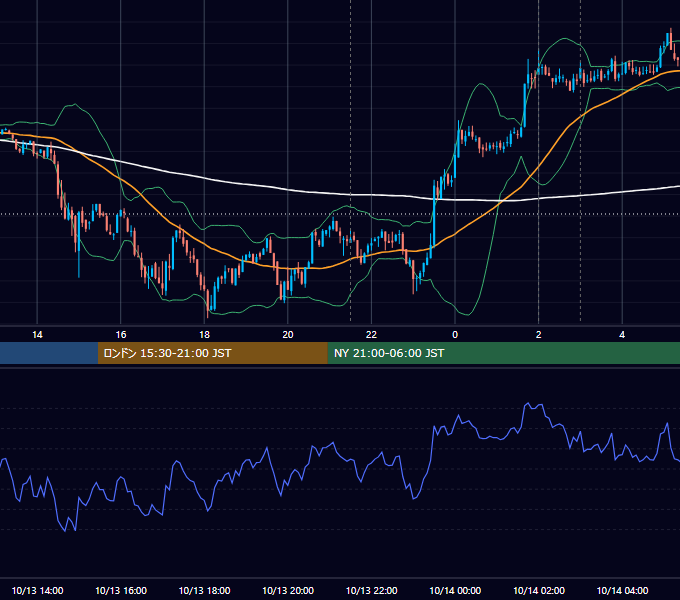The height and width of the screenshot is (600, 680).
Task: Click the 10/13 14:00 date label
Action: point(37,590)
